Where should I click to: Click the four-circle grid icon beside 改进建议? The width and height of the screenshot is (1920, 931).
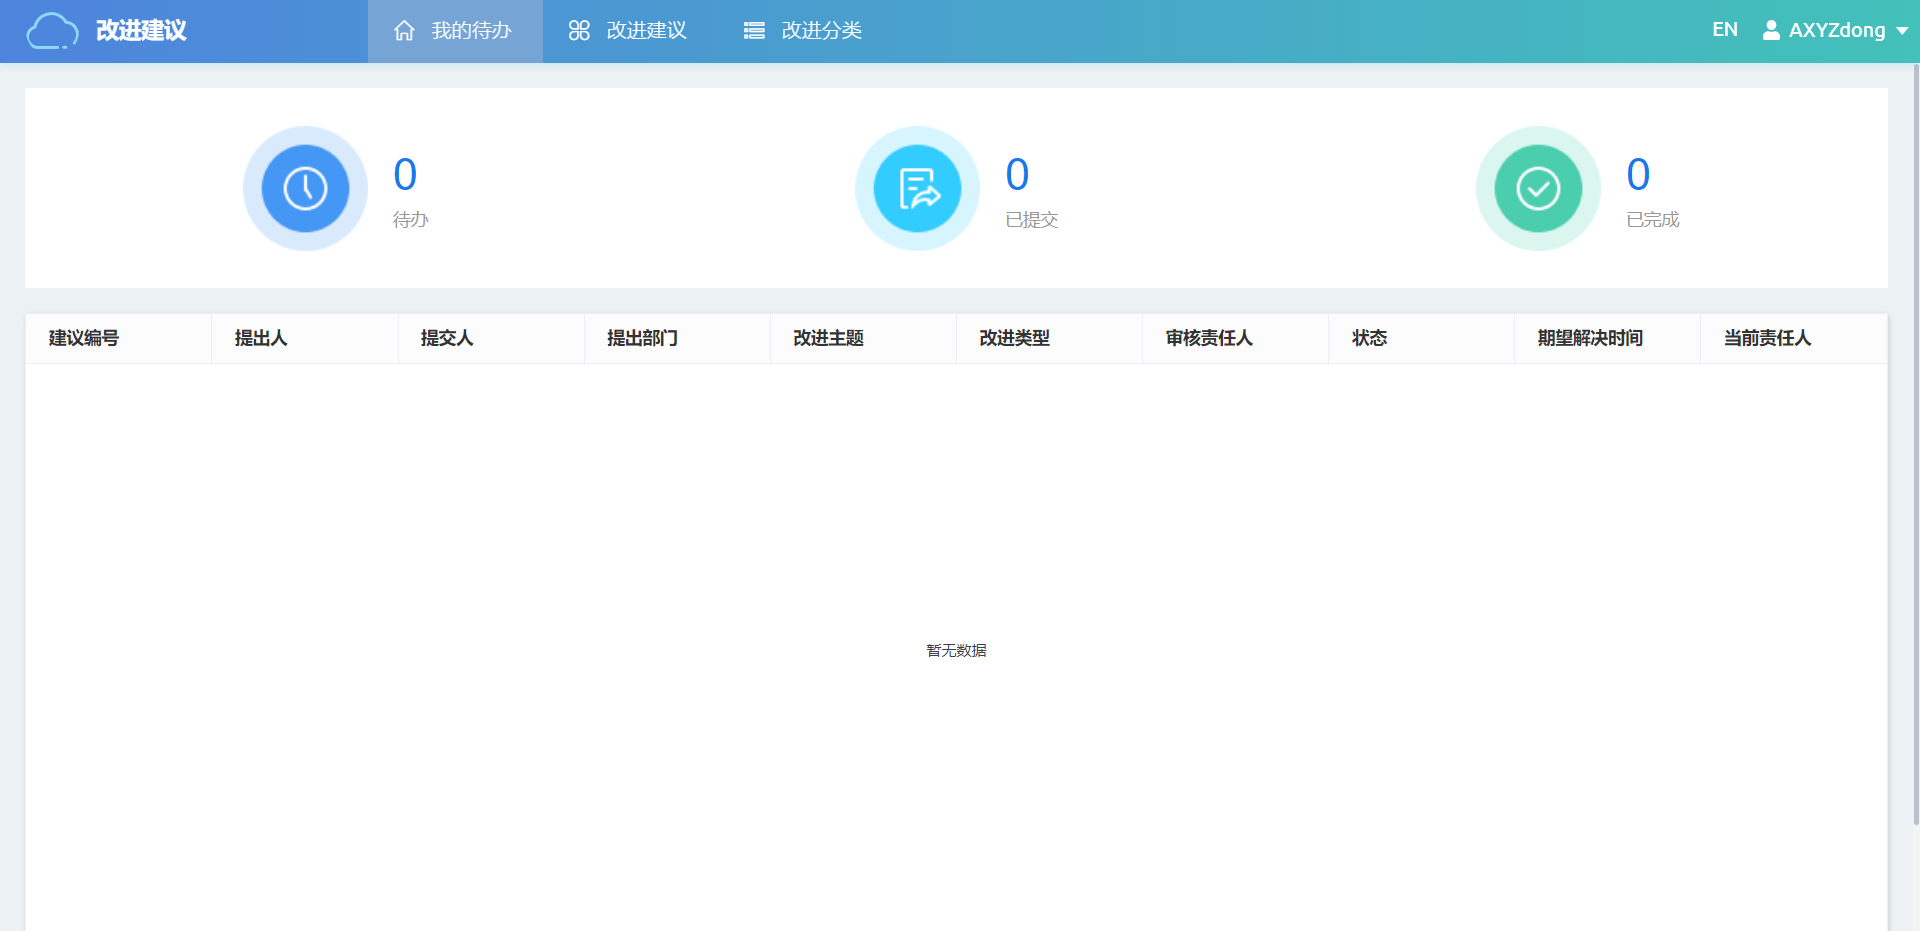(579, 31)
